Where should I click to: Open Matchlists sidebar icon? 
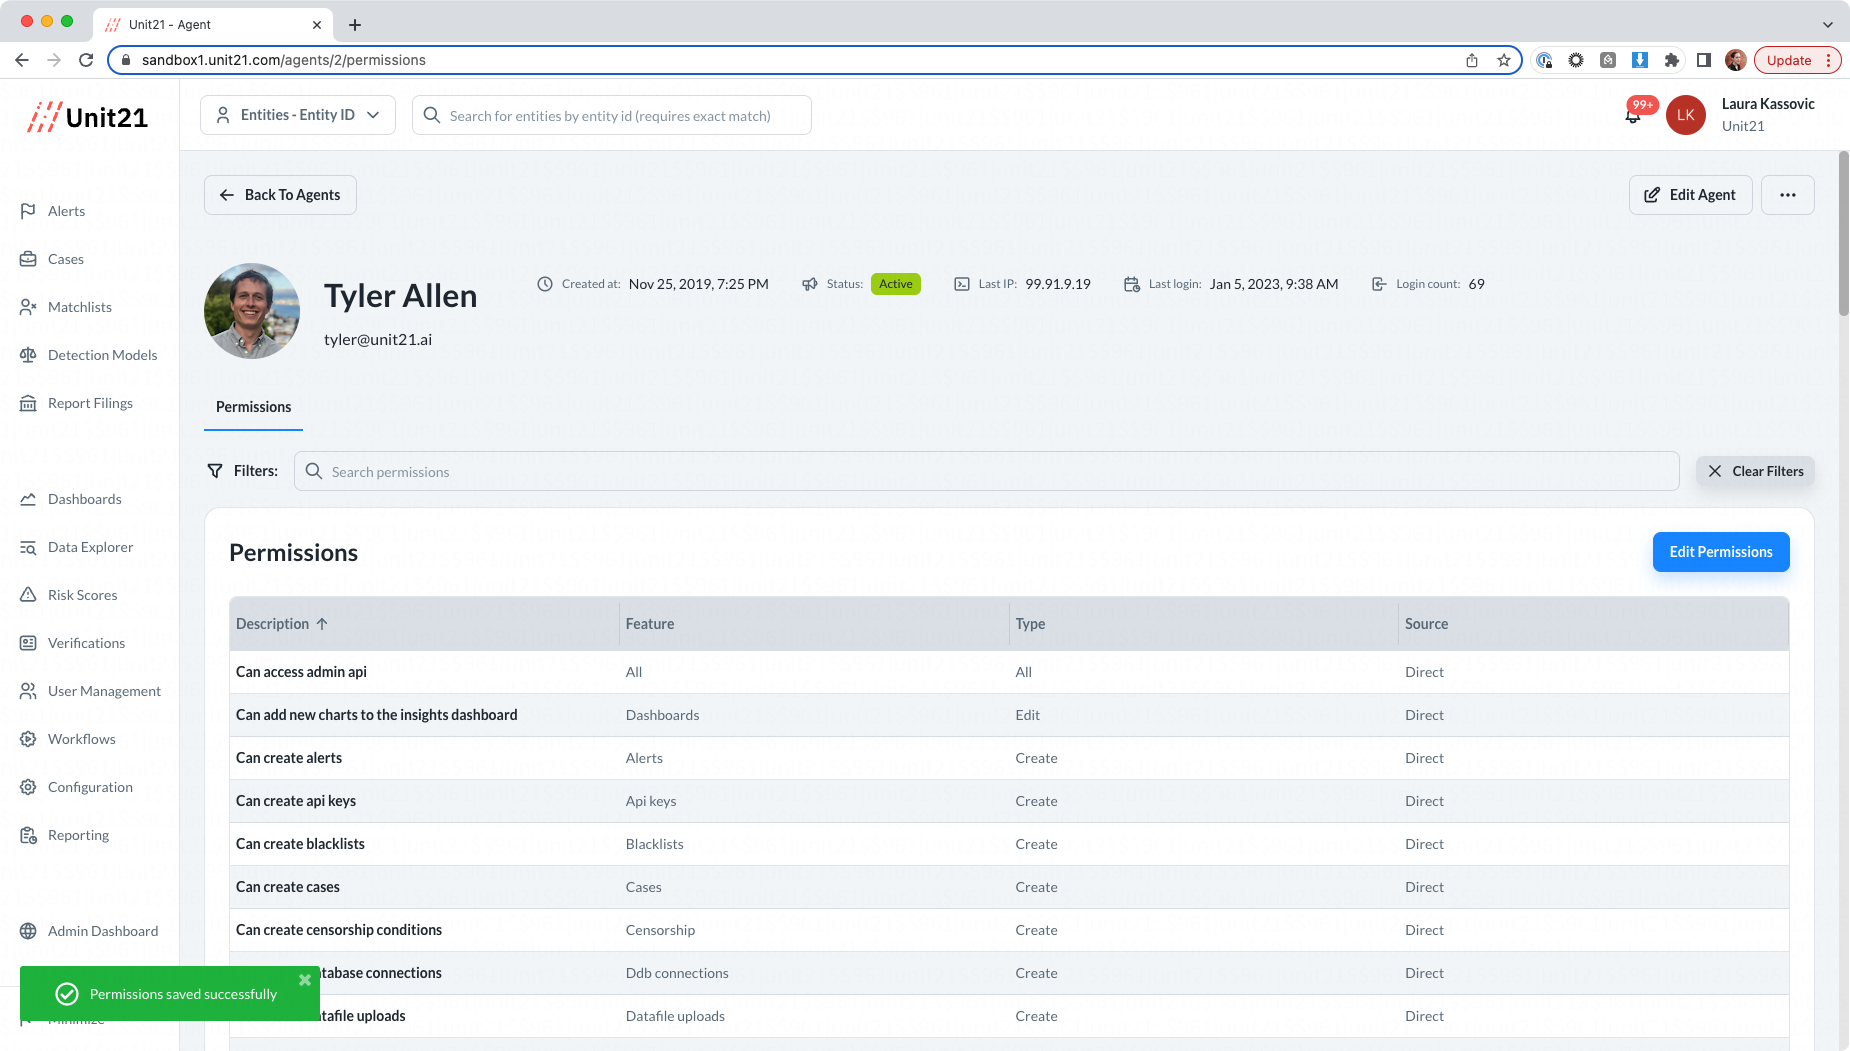pyautogui.click(x=28, y=307)
